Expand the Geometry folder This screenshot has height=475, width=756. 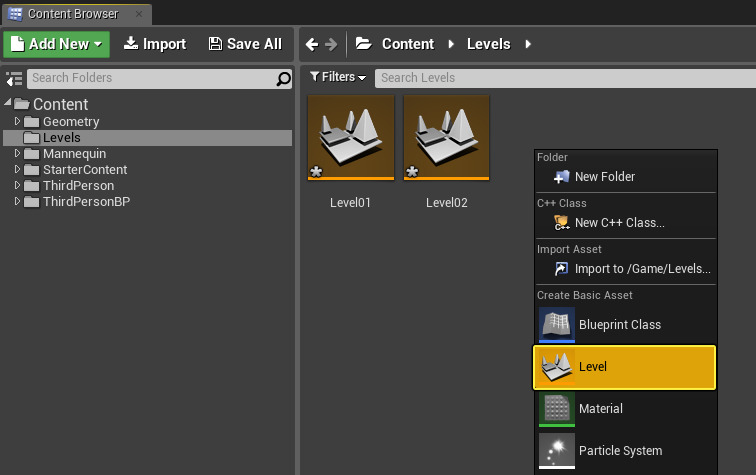17,121
